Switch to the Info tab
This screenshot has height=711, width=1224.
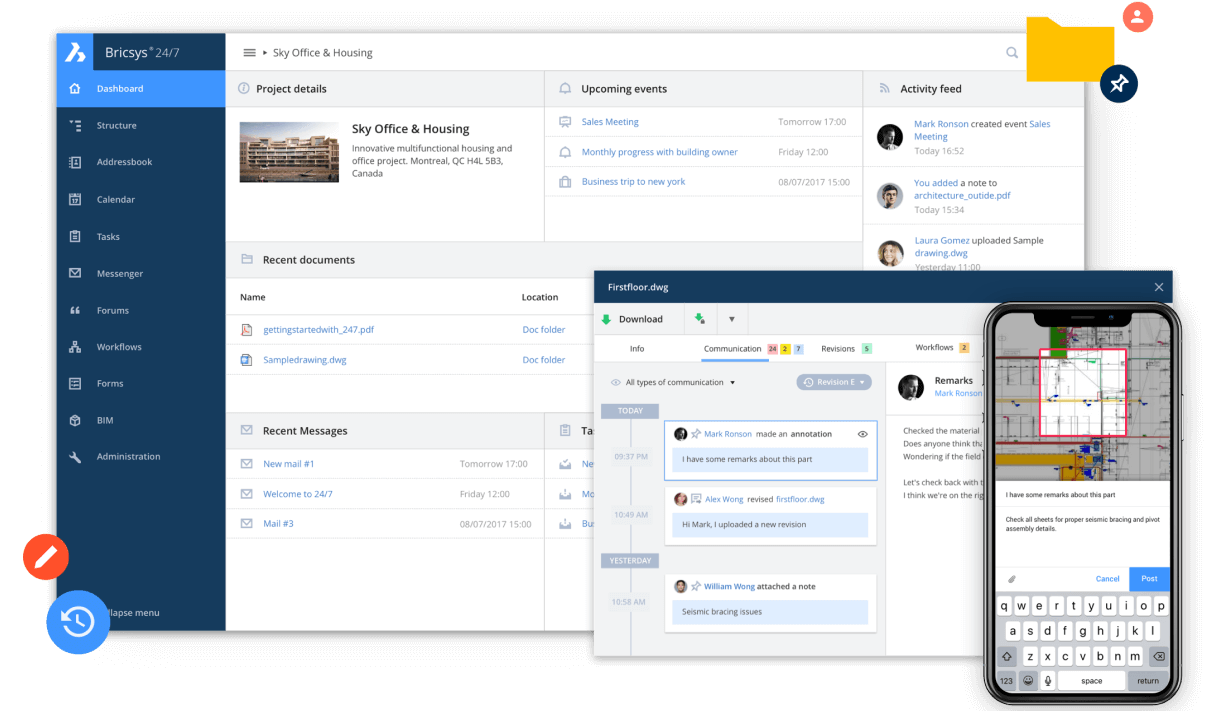pos(637,348)
